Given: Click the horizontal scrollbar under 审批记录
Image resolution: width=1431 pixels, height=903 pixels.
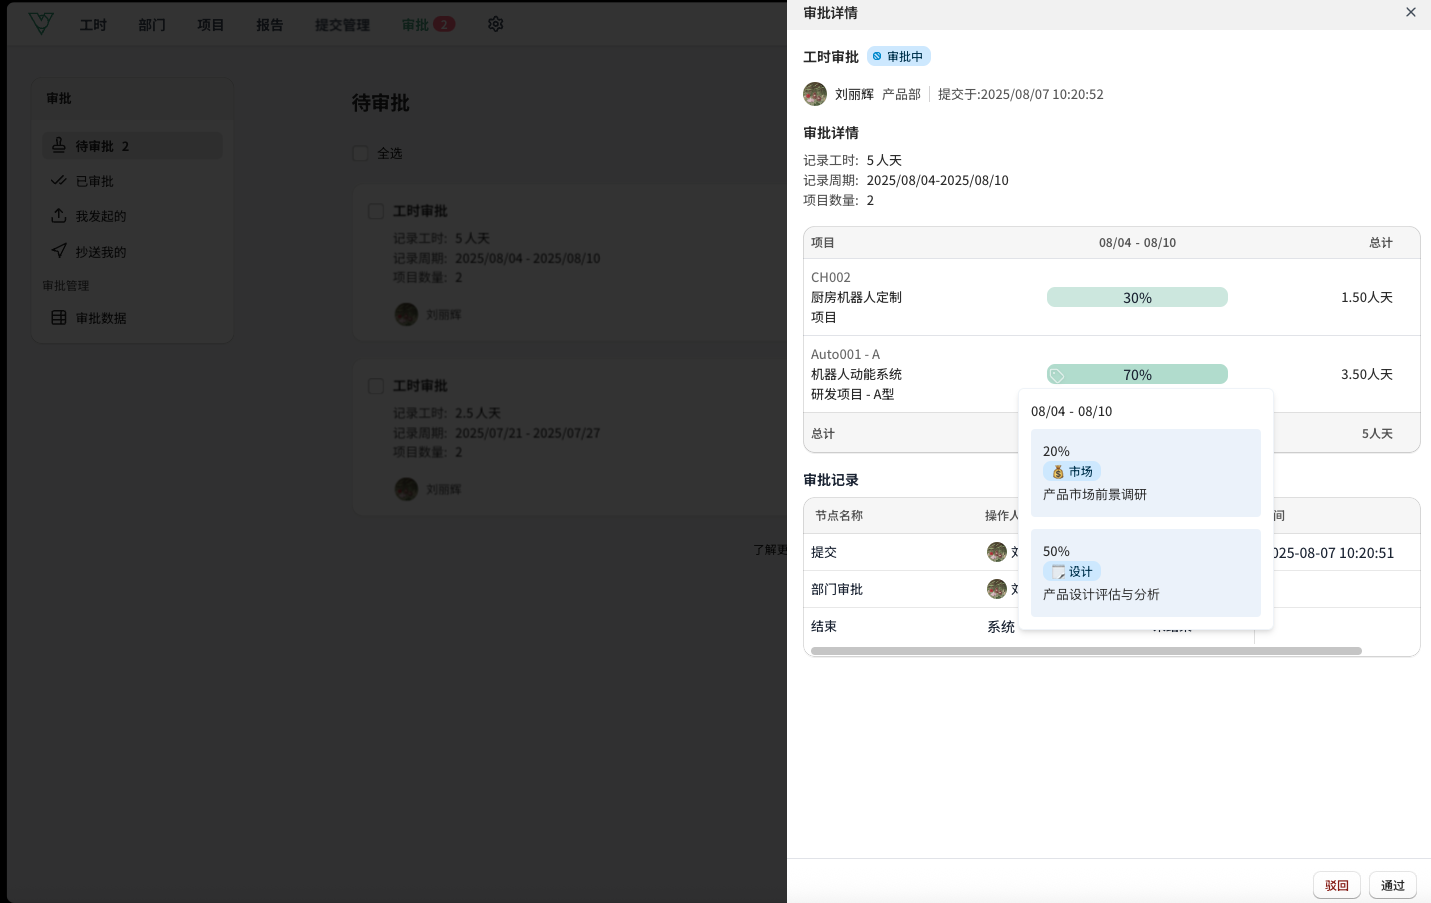Looking at the screenshot, I should [x=1086, y=651].
